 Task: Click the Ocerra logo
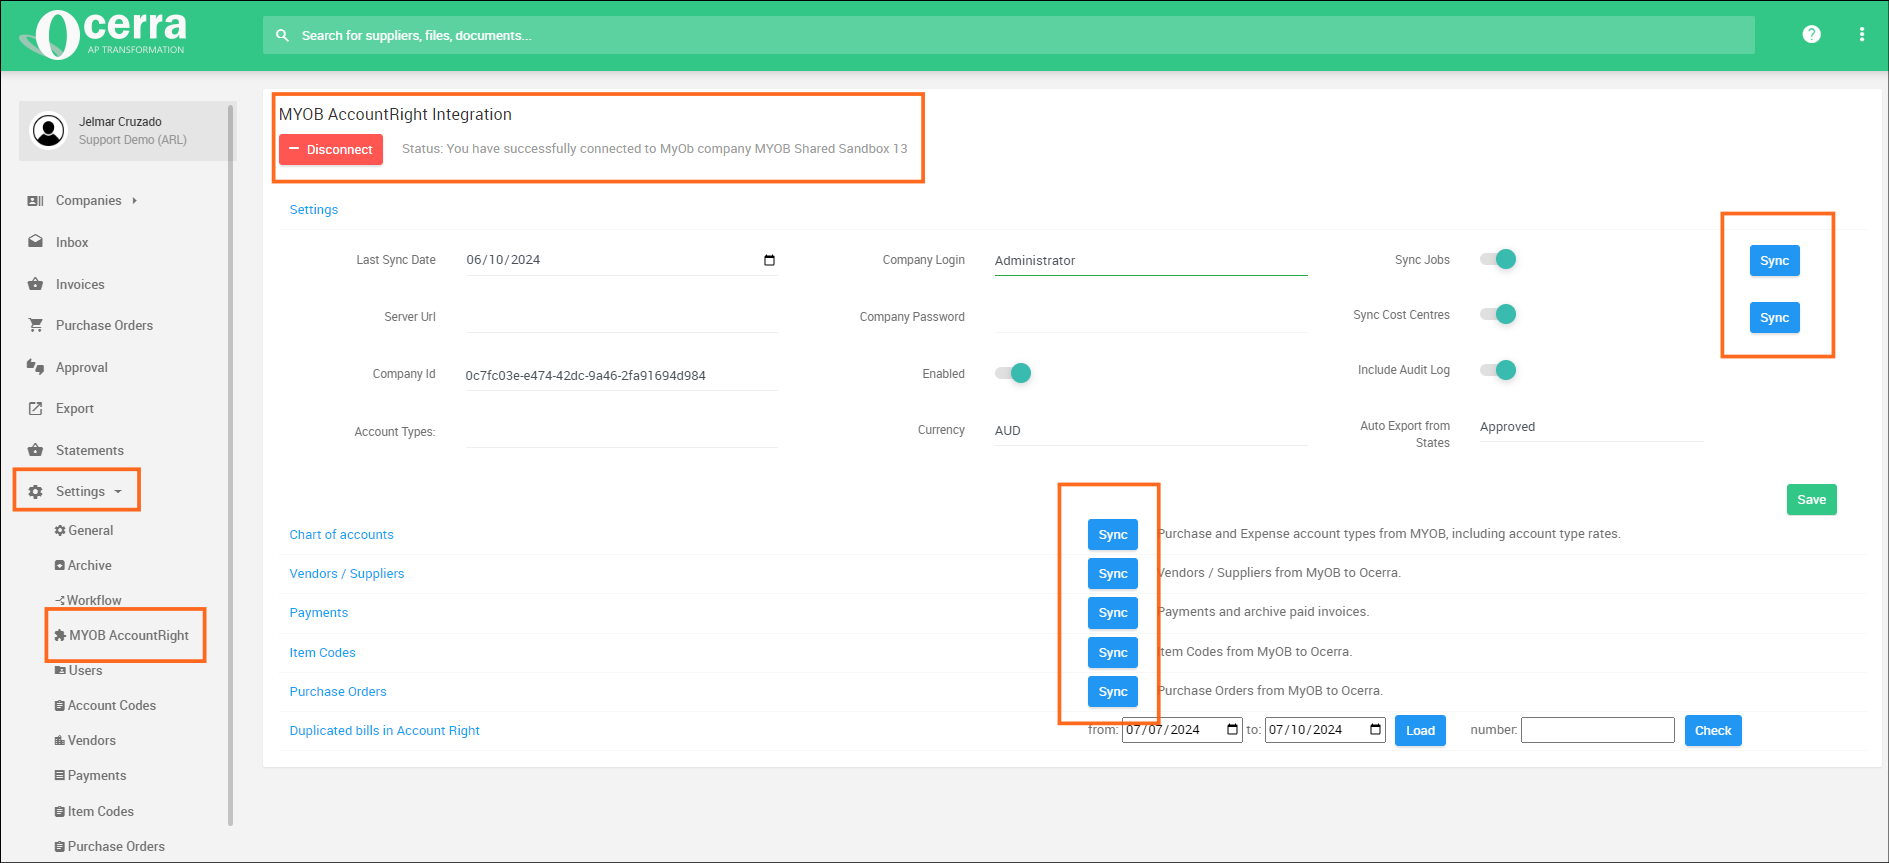click(x=103, y=34)
